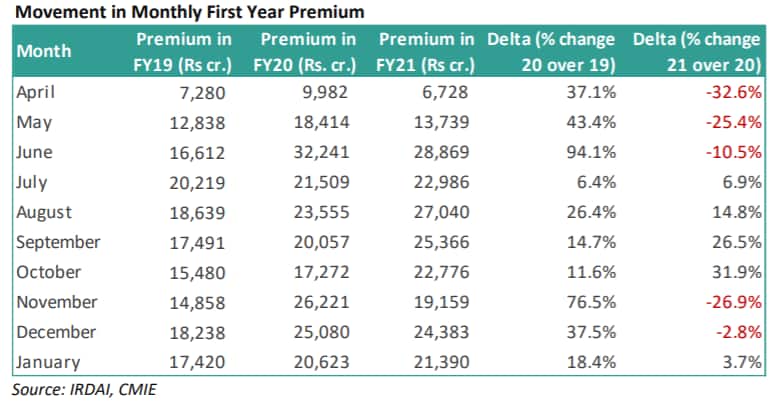Click the 'Delta (% change 20 over 19)' header
The image size is (777, 409).
click(x=554, y=50)
